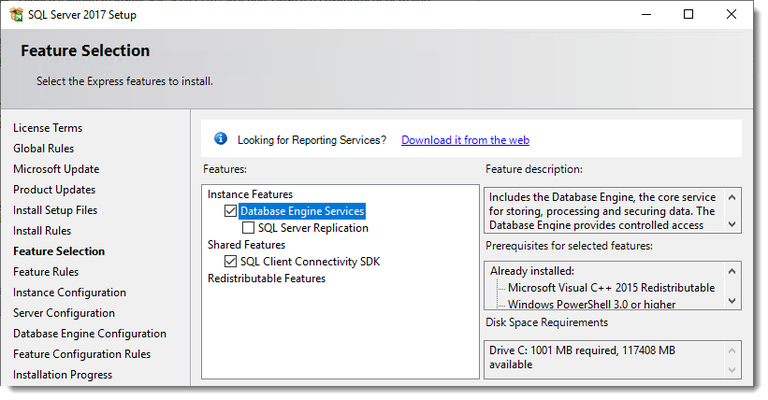Go to Instance Configuration step
The height and width of the screenshot is (400, 768).
[70, 292]
